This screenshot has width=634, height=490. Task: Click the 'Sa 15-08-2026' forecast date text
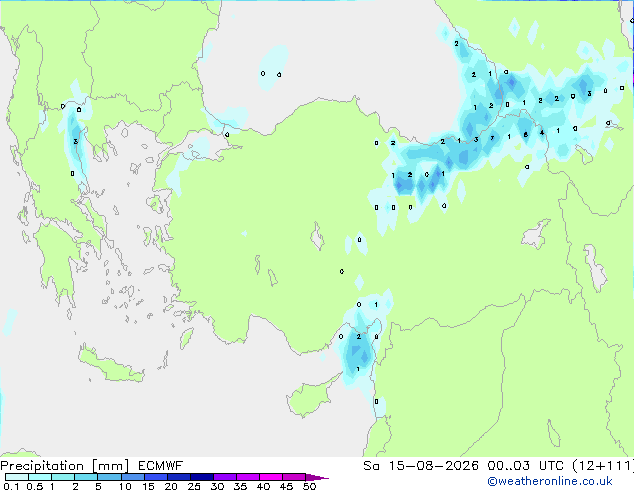click(x=421, y=466)
